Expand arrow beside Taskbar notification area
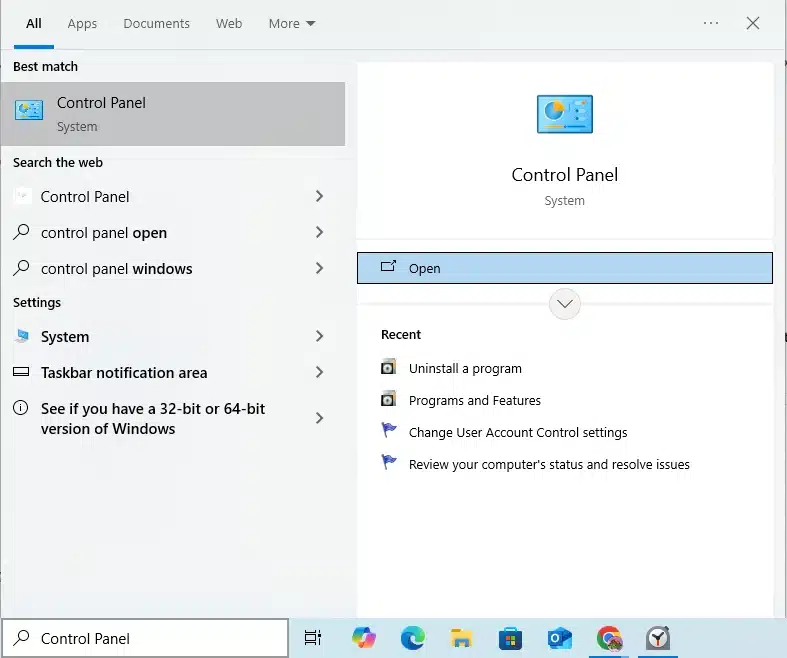Image resolution: width=787 pixels, height=658 pixels. pyautogui.click(x=319, y=373)
